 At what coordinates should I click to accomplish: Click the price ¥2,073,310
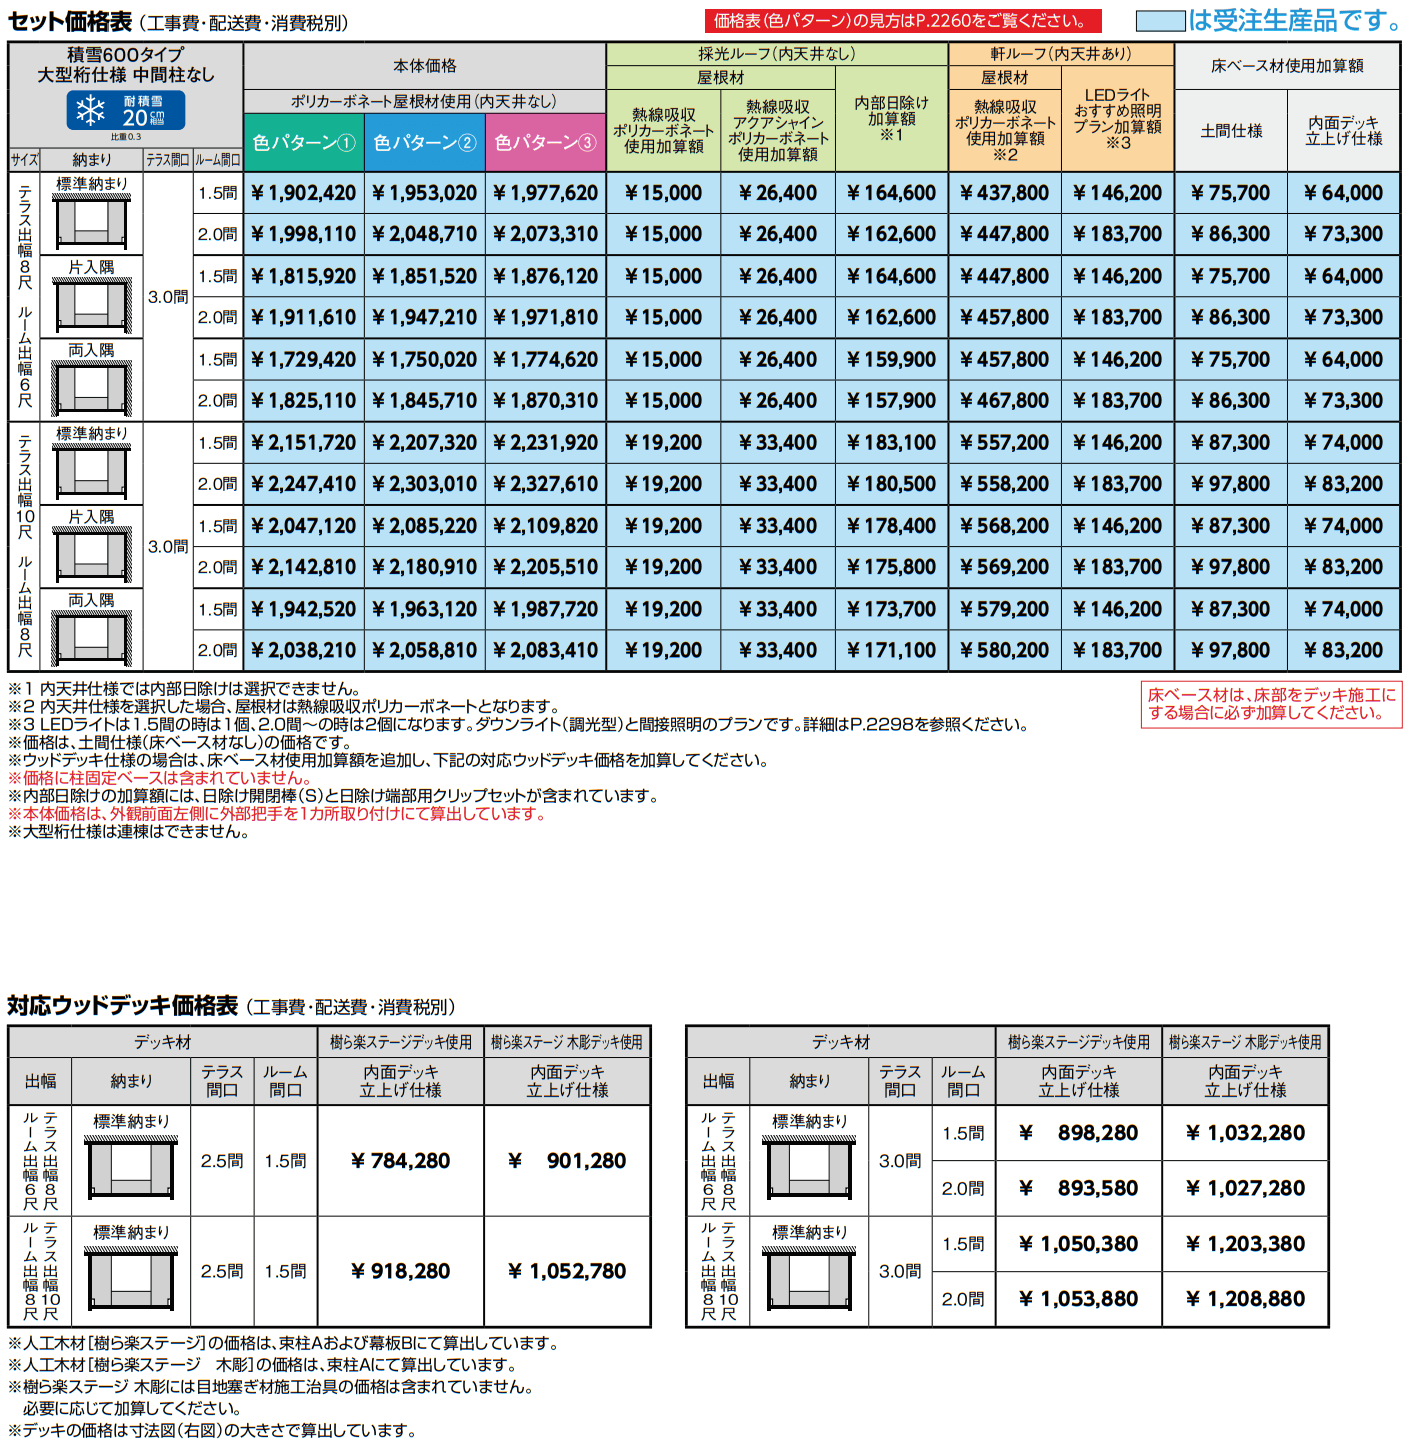click(x=546, y=234)
